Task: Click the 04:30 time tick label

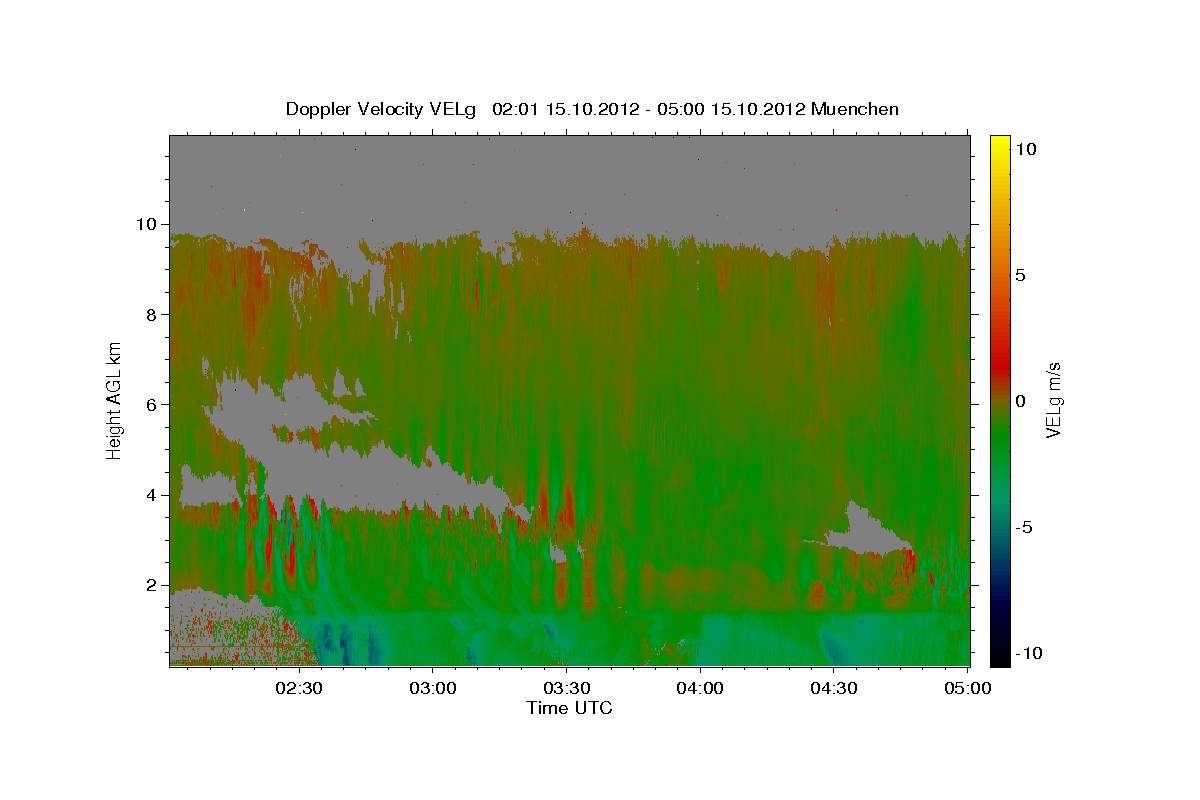Action: (x=833, y=688)
